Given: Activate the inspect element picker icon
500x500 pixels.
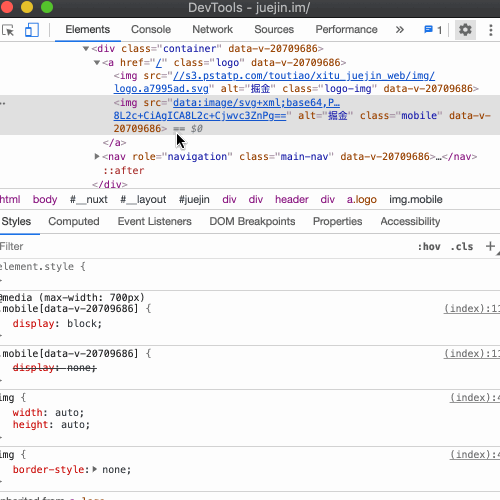Looking at the screenshot, I should coord(8,30).
